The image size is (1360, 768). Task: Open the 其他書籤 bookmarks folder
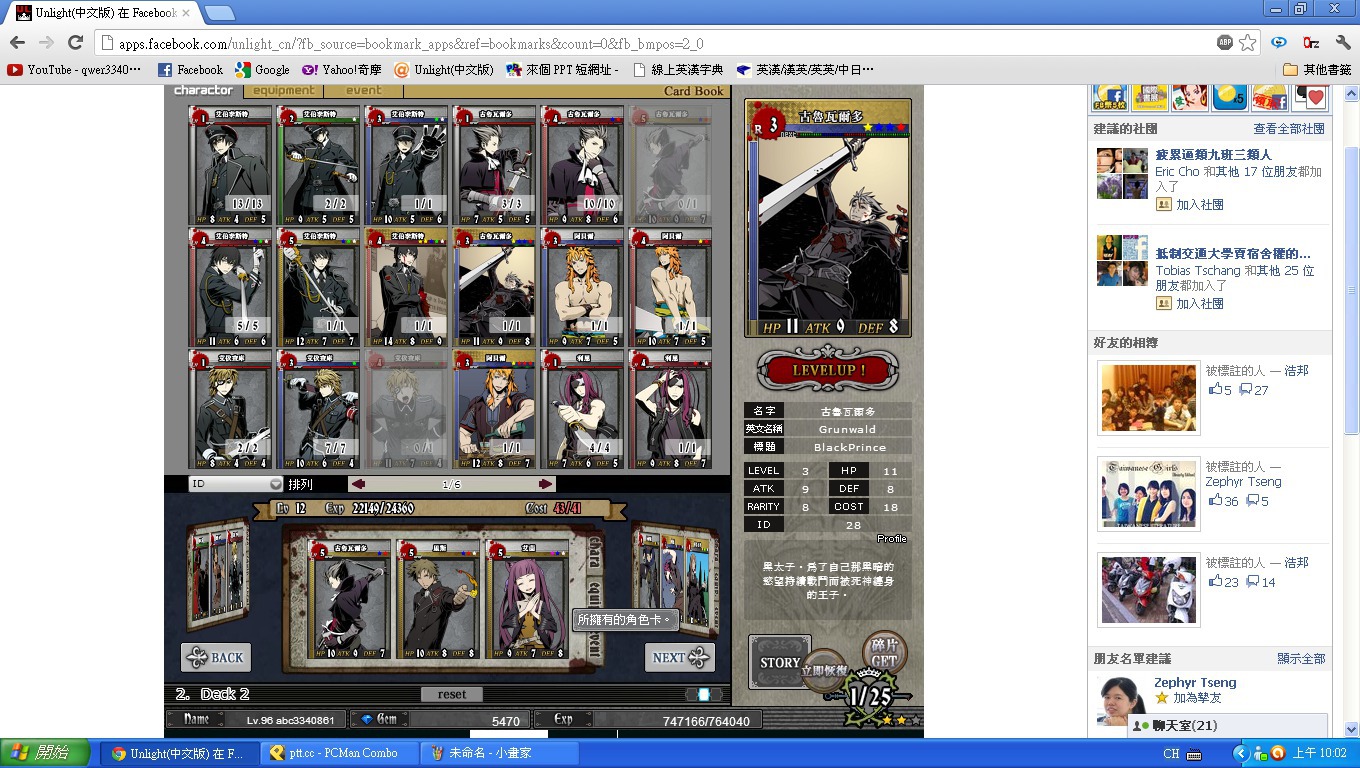pyautogui.click(x=1317, y=70)
